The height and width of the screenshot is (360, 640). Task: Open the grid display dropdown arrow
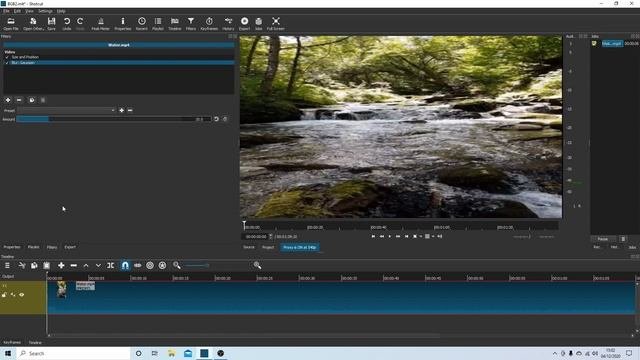pos(433,236)
